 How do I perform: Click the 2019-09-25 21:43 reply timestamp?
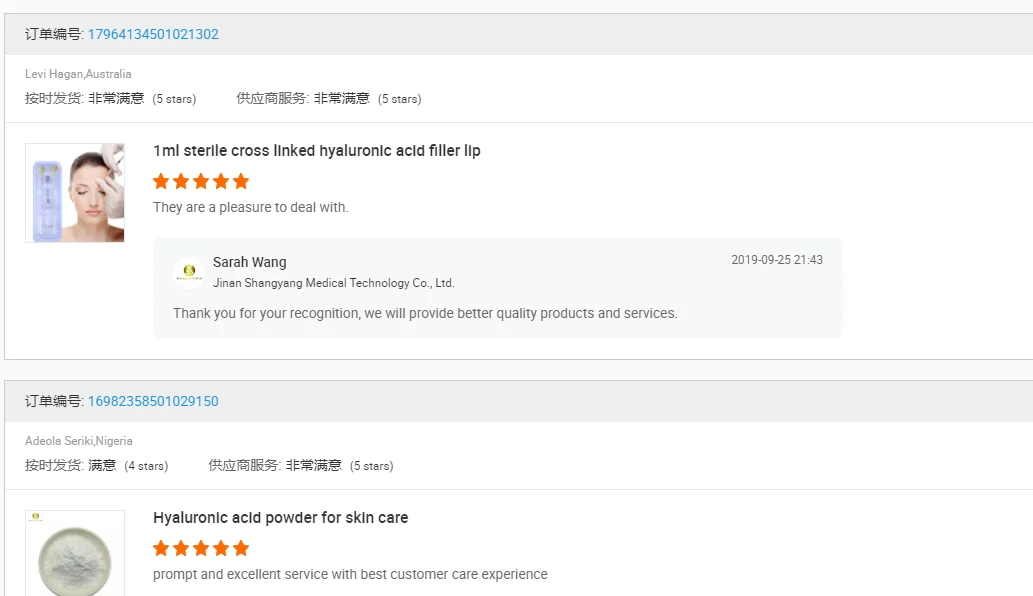coord(776,260)
